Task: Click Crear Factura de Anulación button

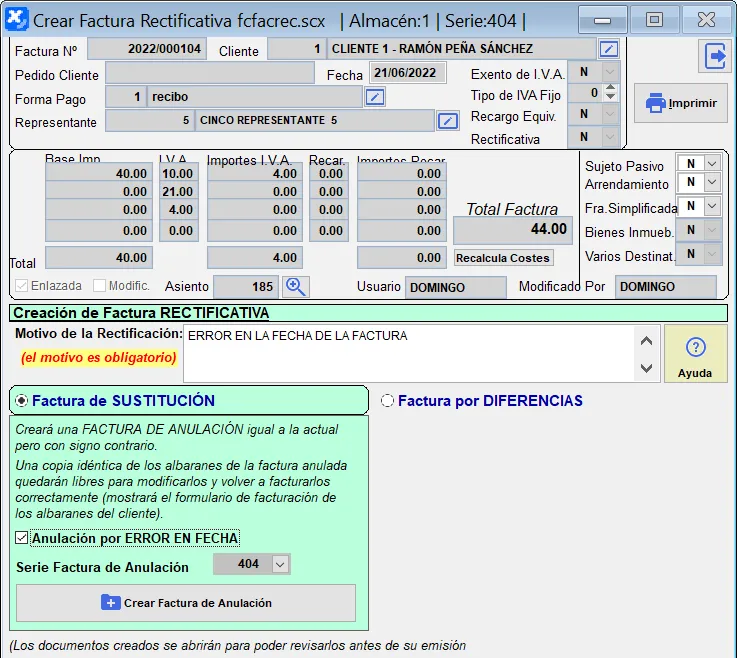Action: point(186,603)
